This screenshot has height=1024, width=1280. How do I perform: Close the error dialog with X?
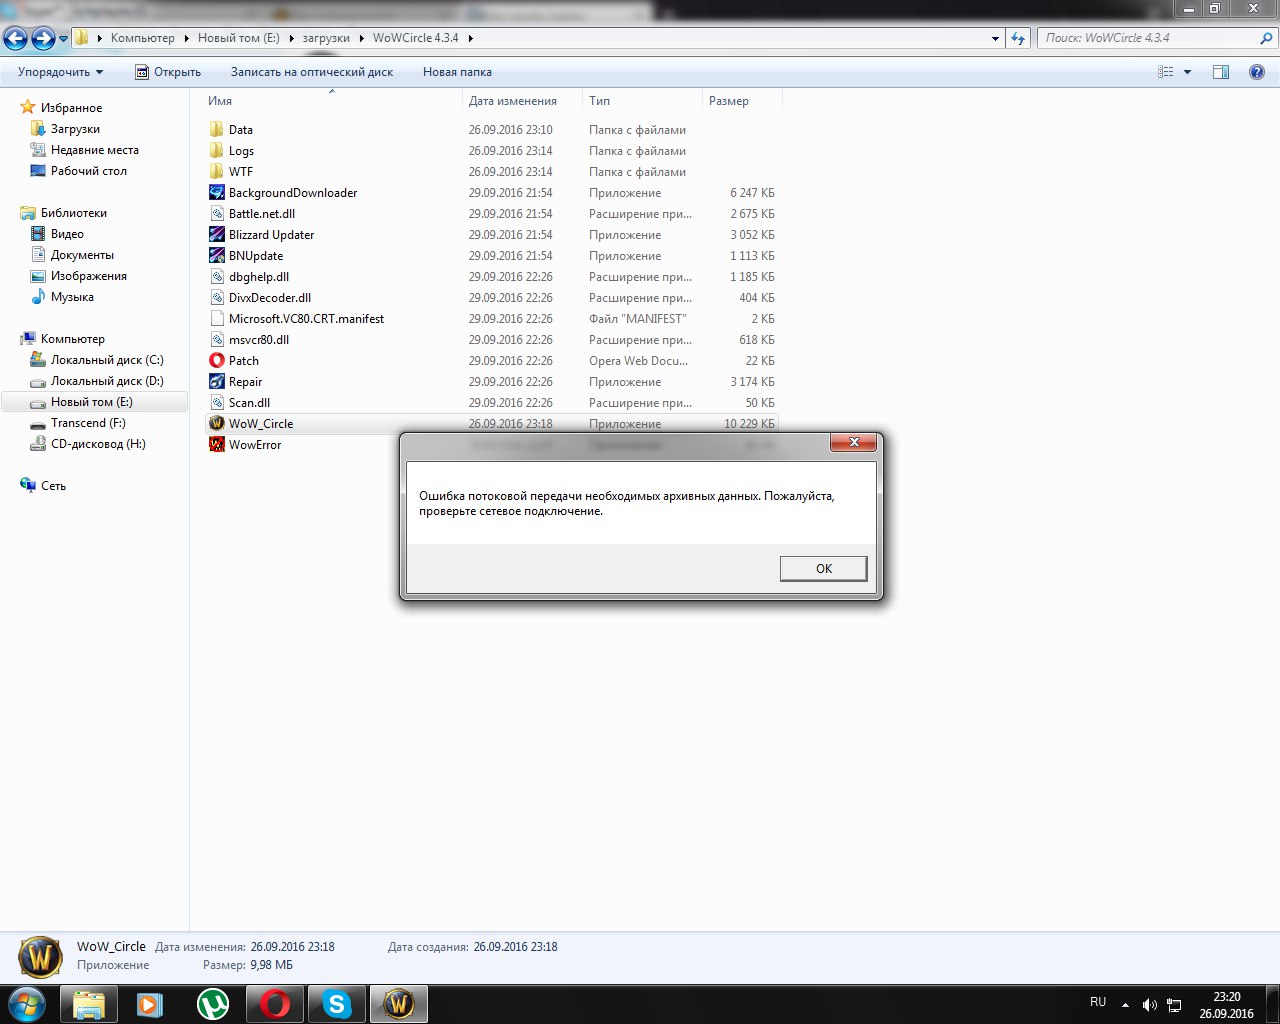(853, 442)
